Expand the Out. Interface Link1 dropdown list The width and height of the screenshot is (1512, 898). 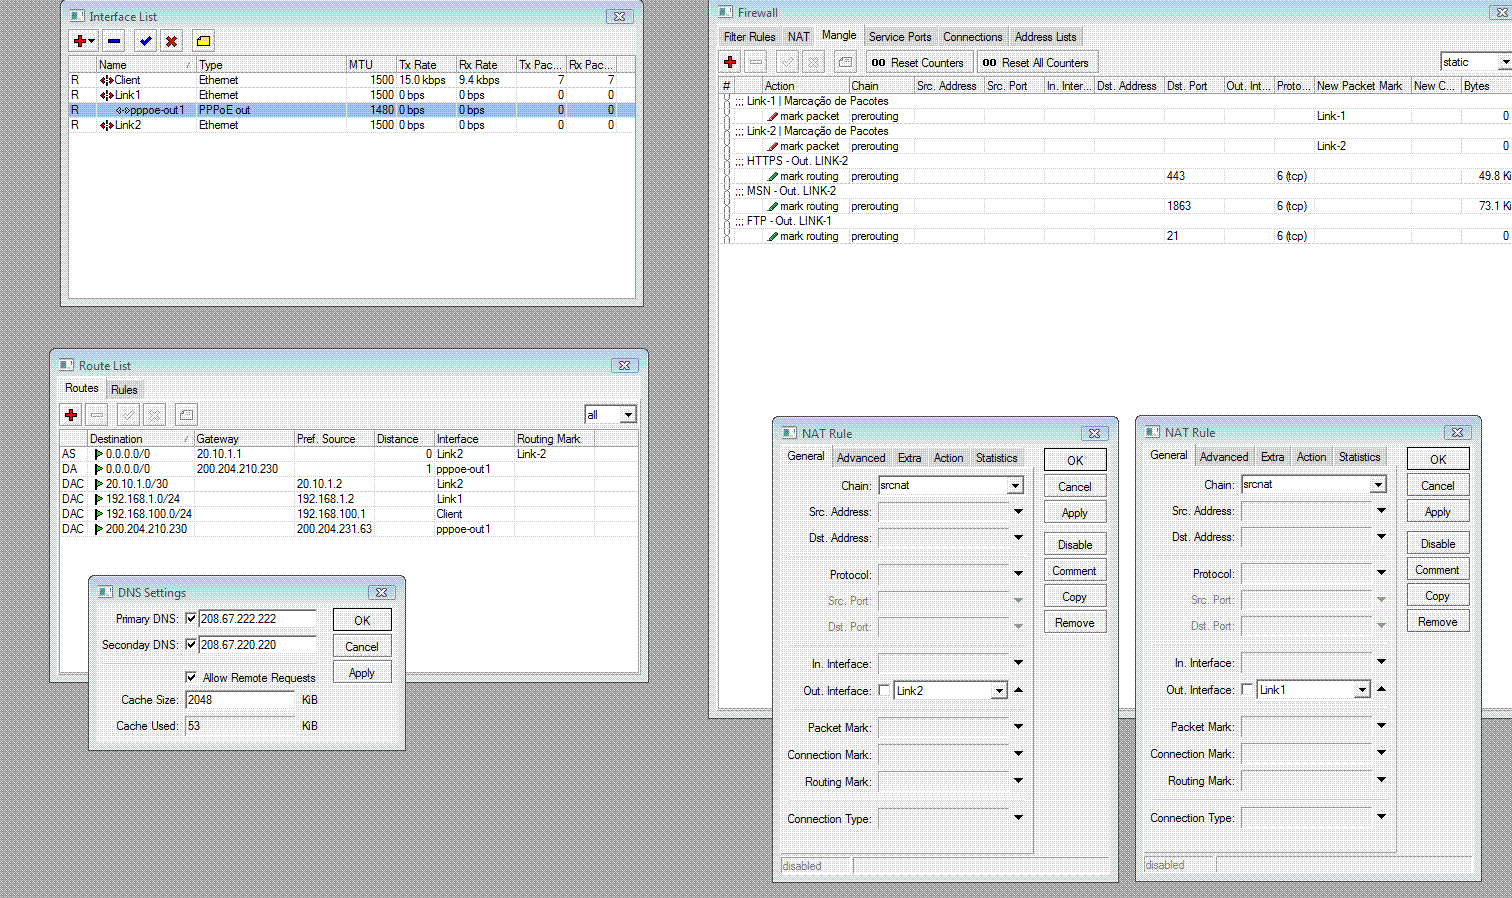(x=1362, y=690)
